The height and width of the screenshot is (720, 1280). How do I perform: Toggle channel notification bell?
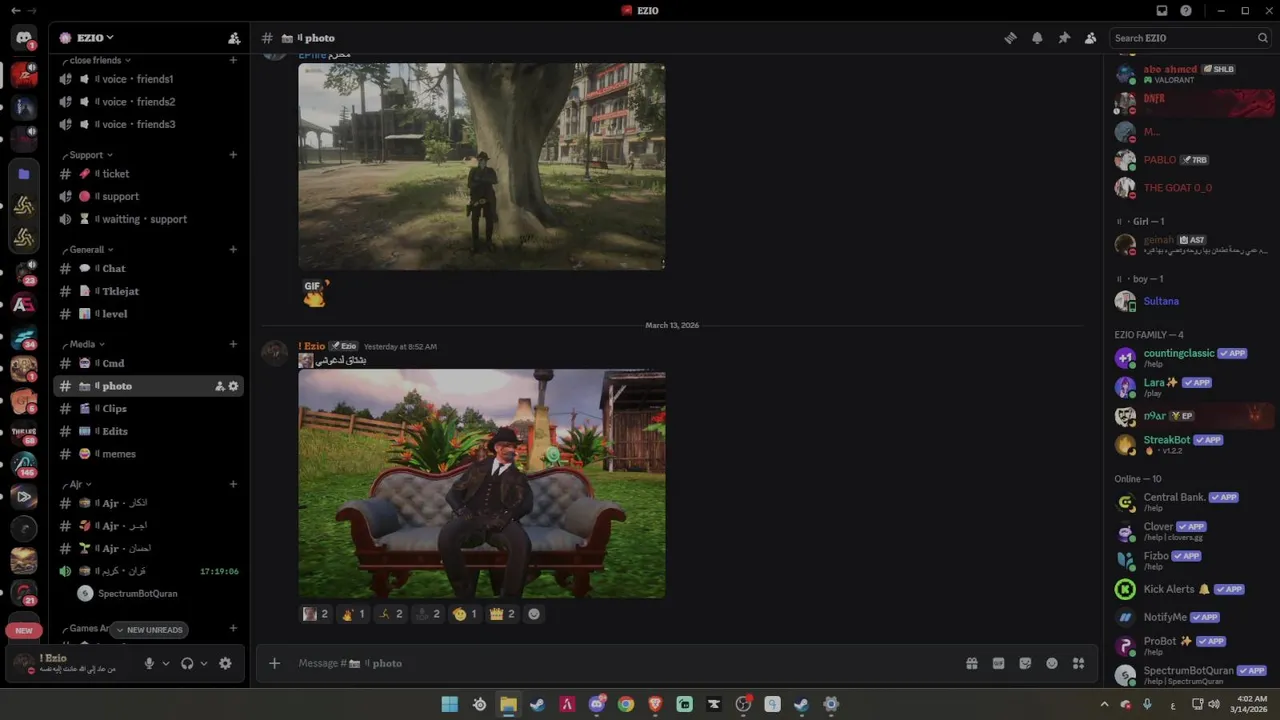pyautogui.click(x=1037, y=38)
